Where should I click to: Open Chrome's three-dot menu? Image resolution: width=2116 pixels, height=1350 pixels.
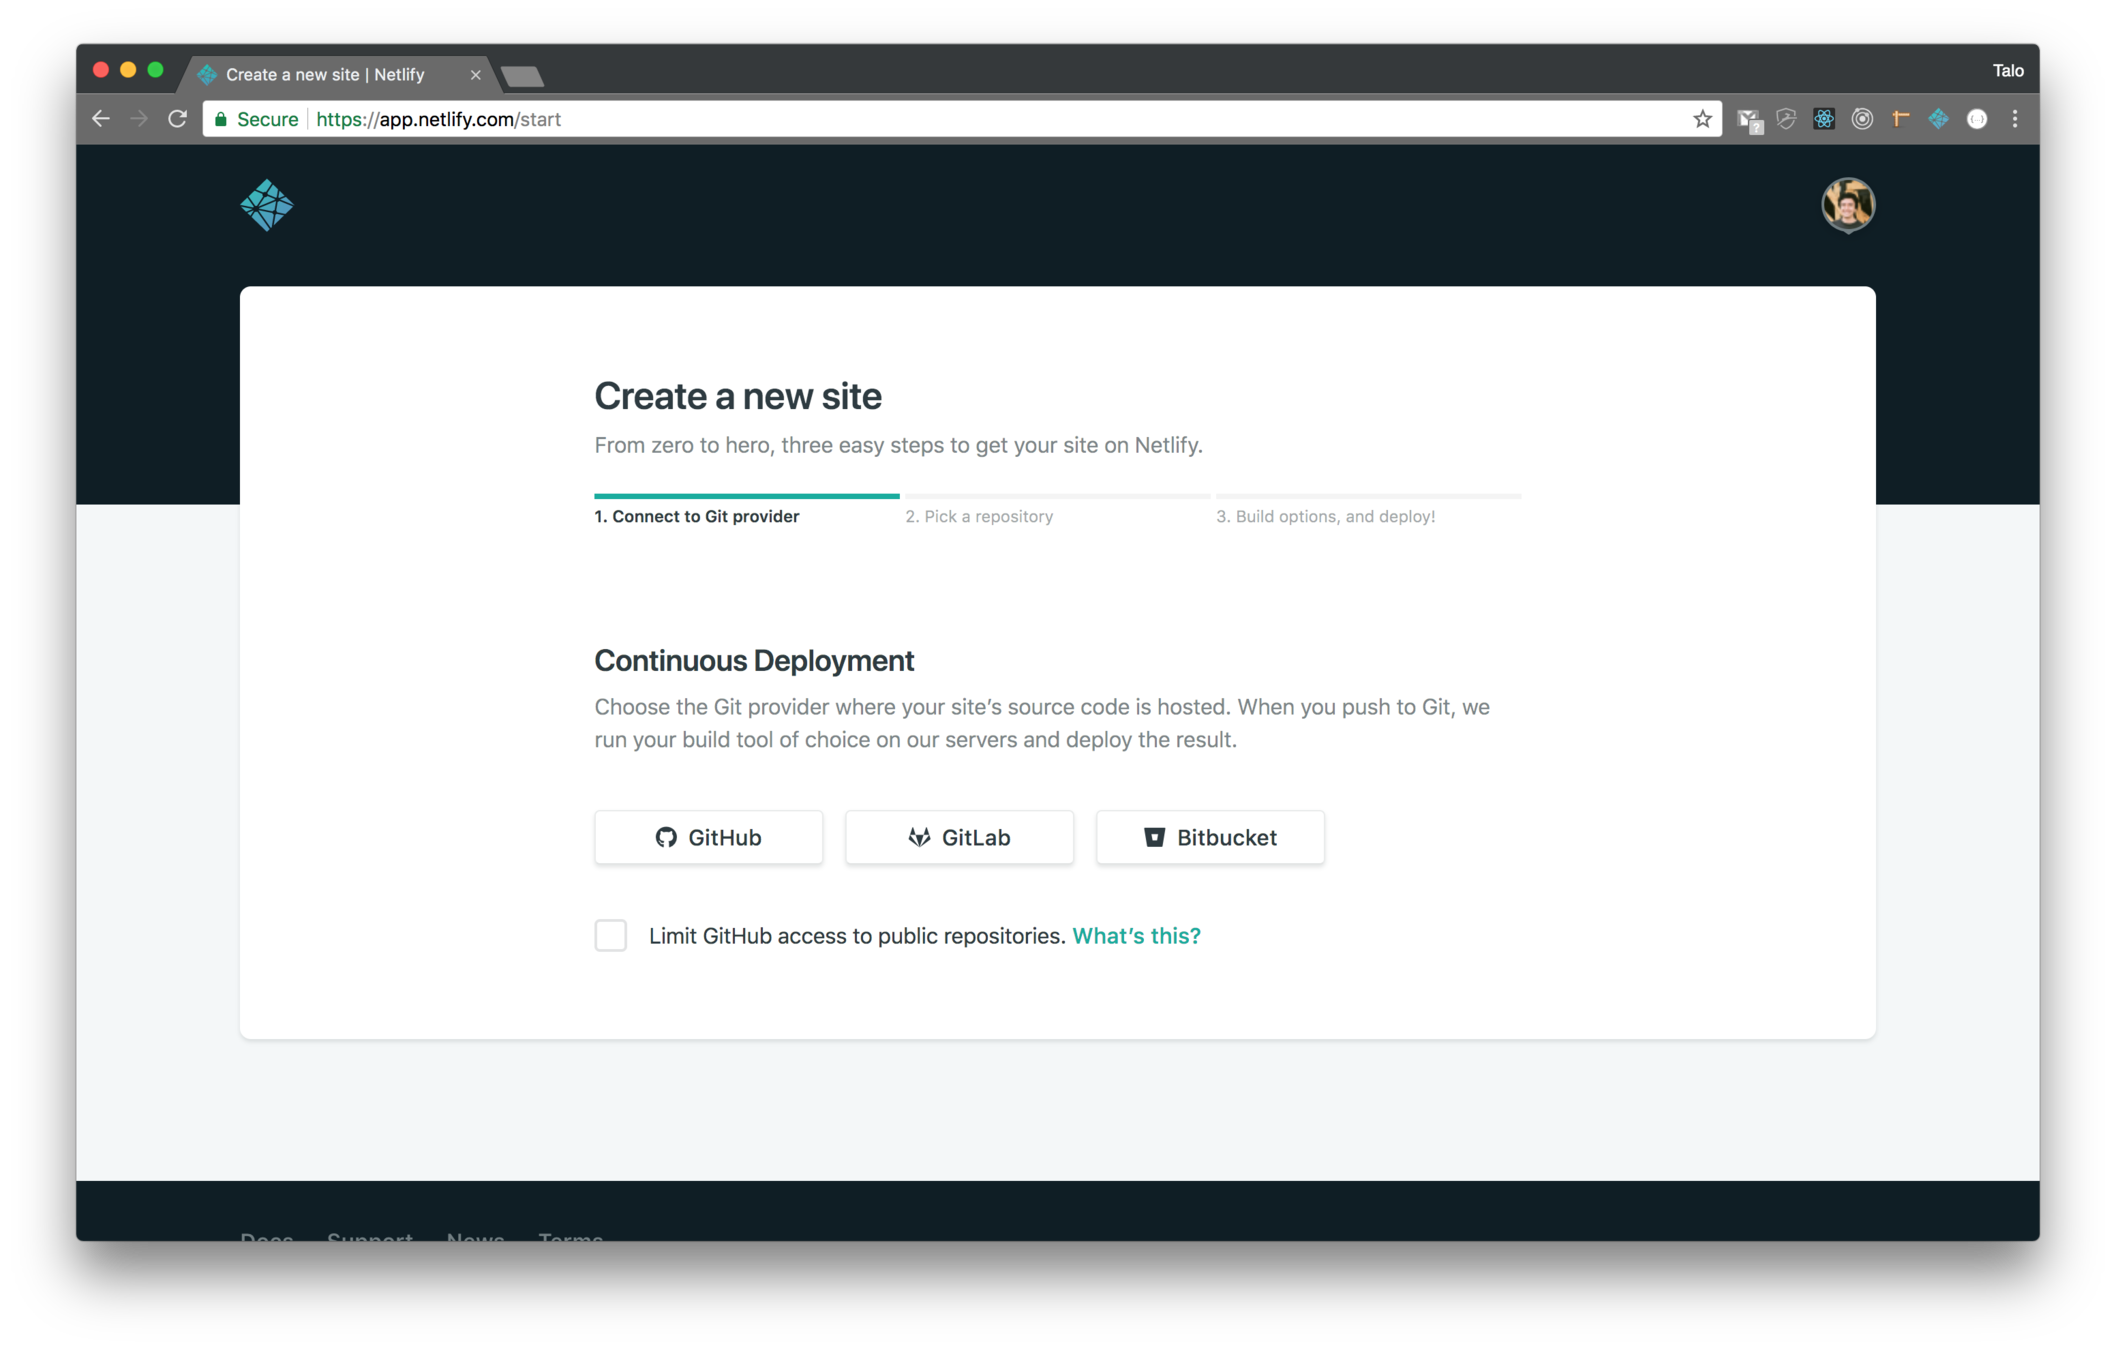tap(2015, 119)
